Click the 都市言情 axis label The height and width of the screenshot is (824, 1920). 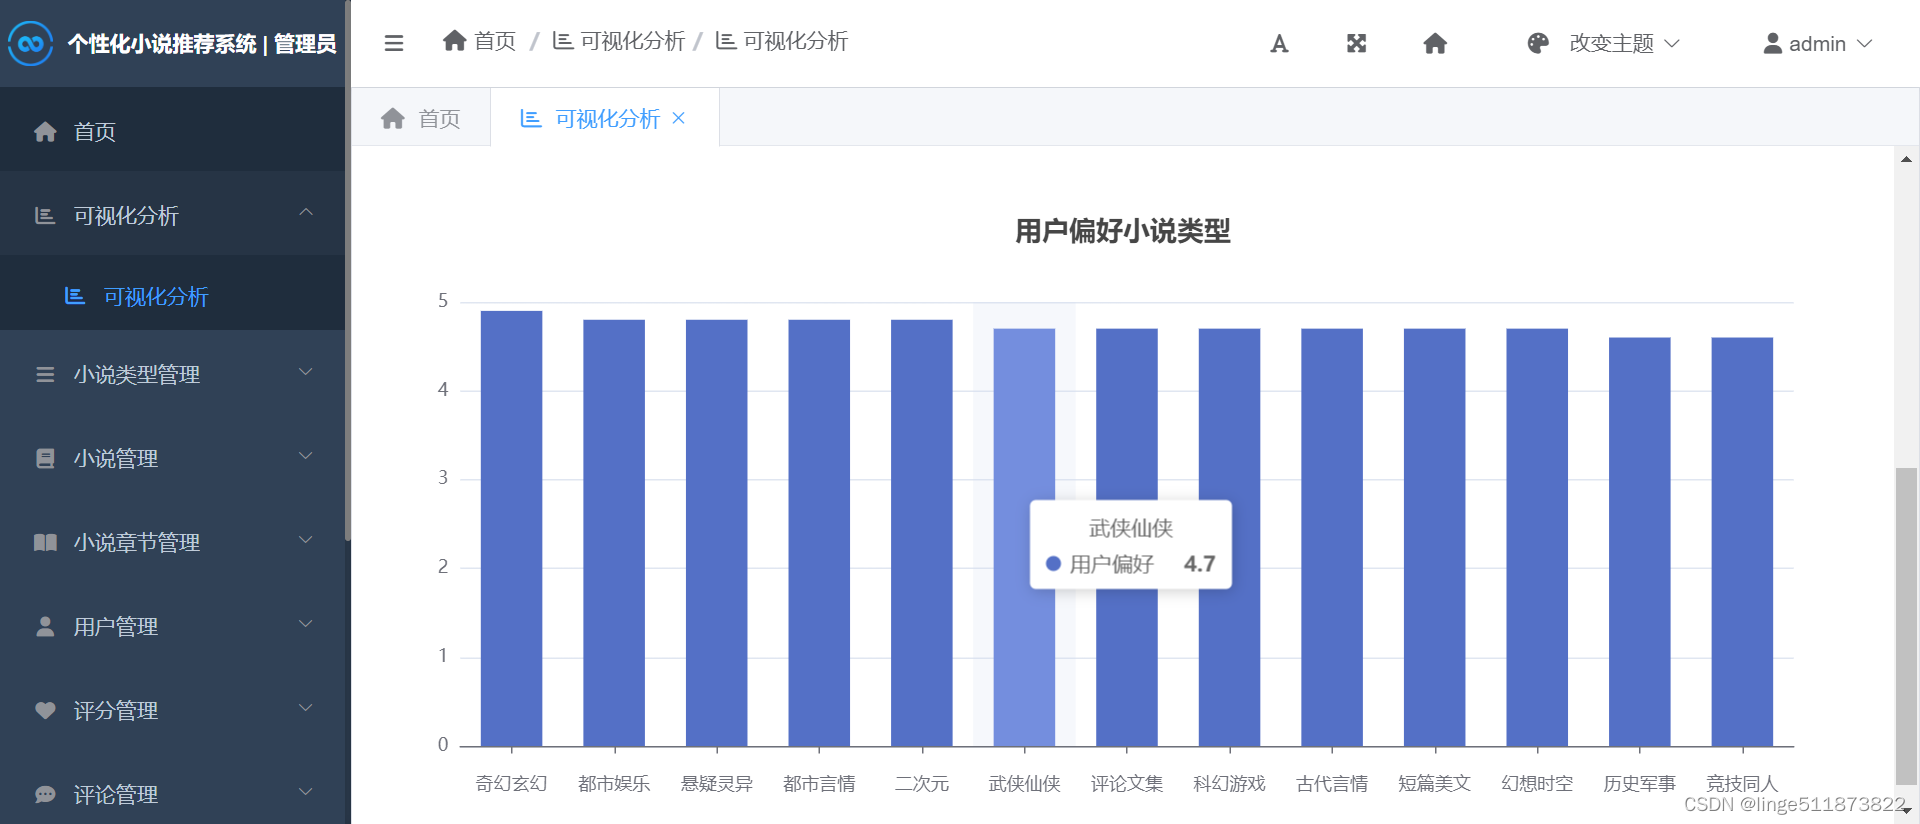tap(819, 783)
